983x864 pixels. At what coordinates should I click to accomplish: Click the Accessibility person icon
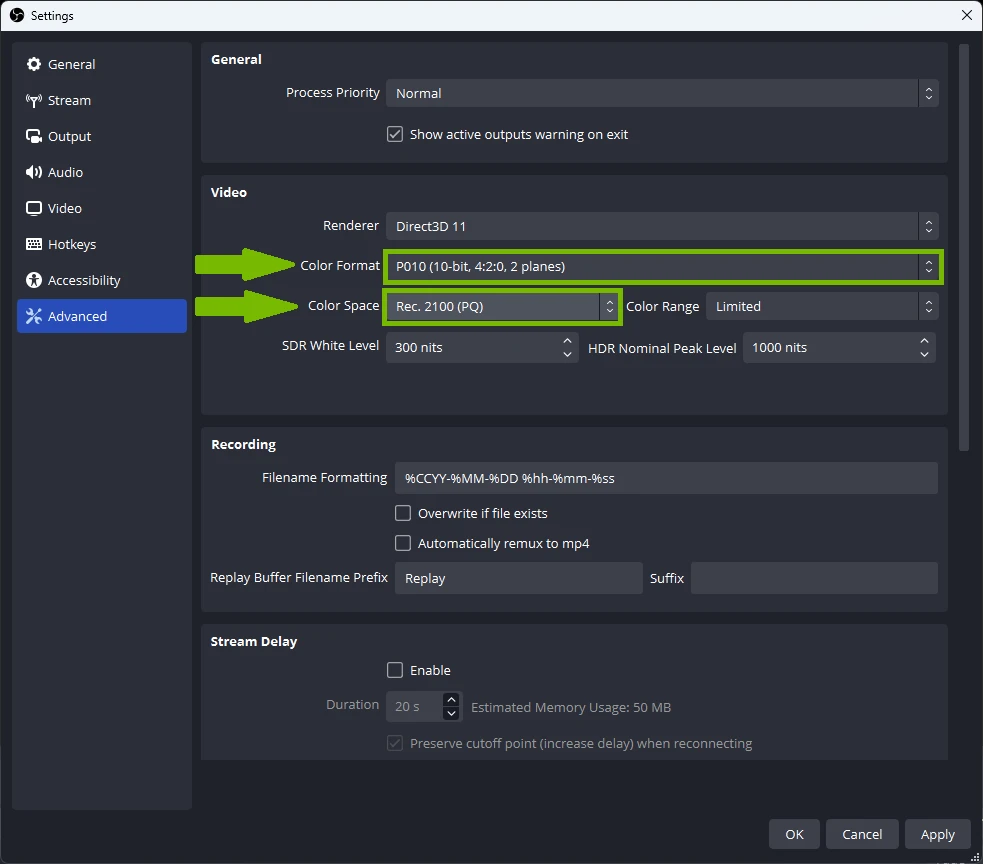point(34,280)
